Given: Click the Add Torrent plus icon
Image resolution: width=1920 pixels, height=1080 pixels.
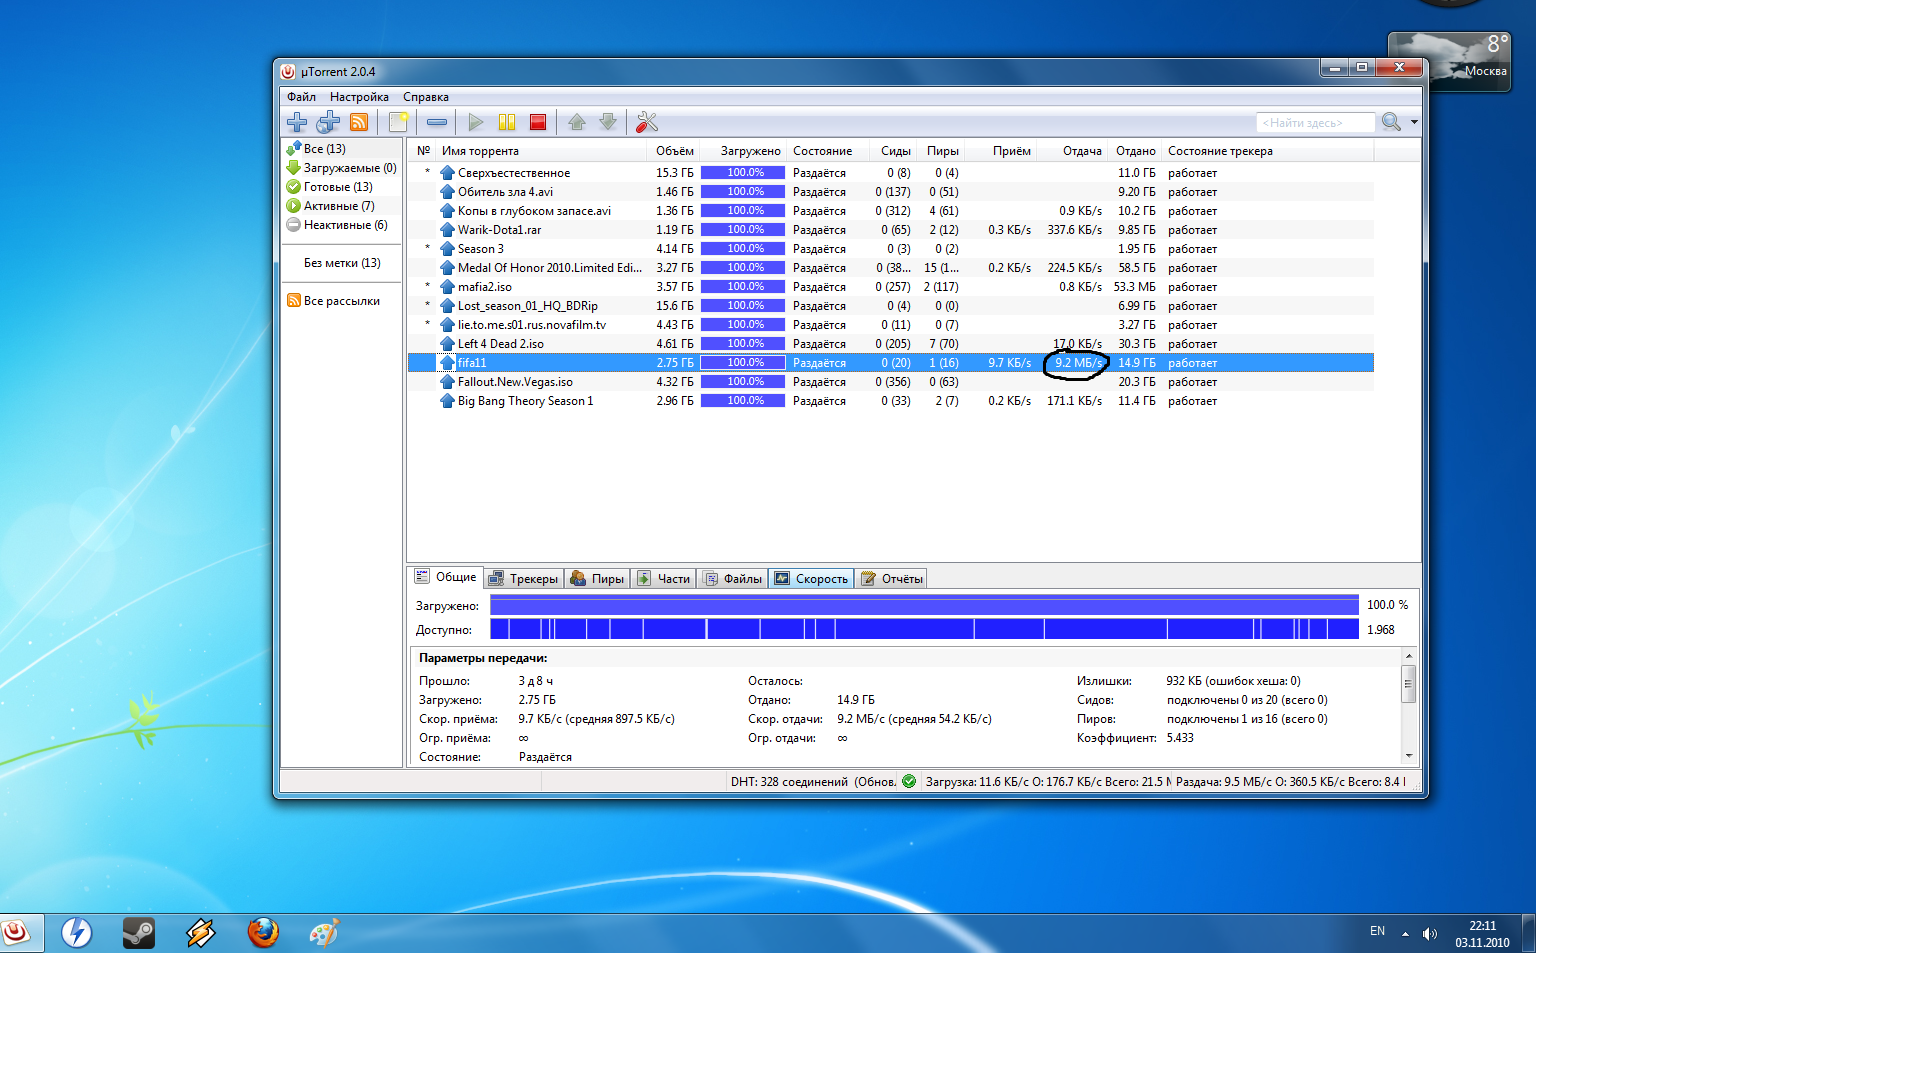Looking at the screenshot, I should 297,122.
